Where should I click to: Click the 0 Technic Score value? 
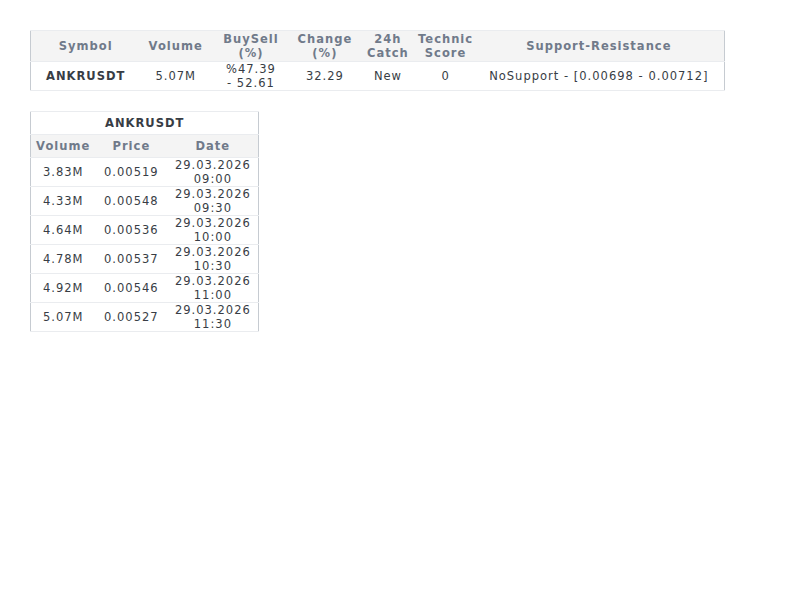(x=445, y=76)
